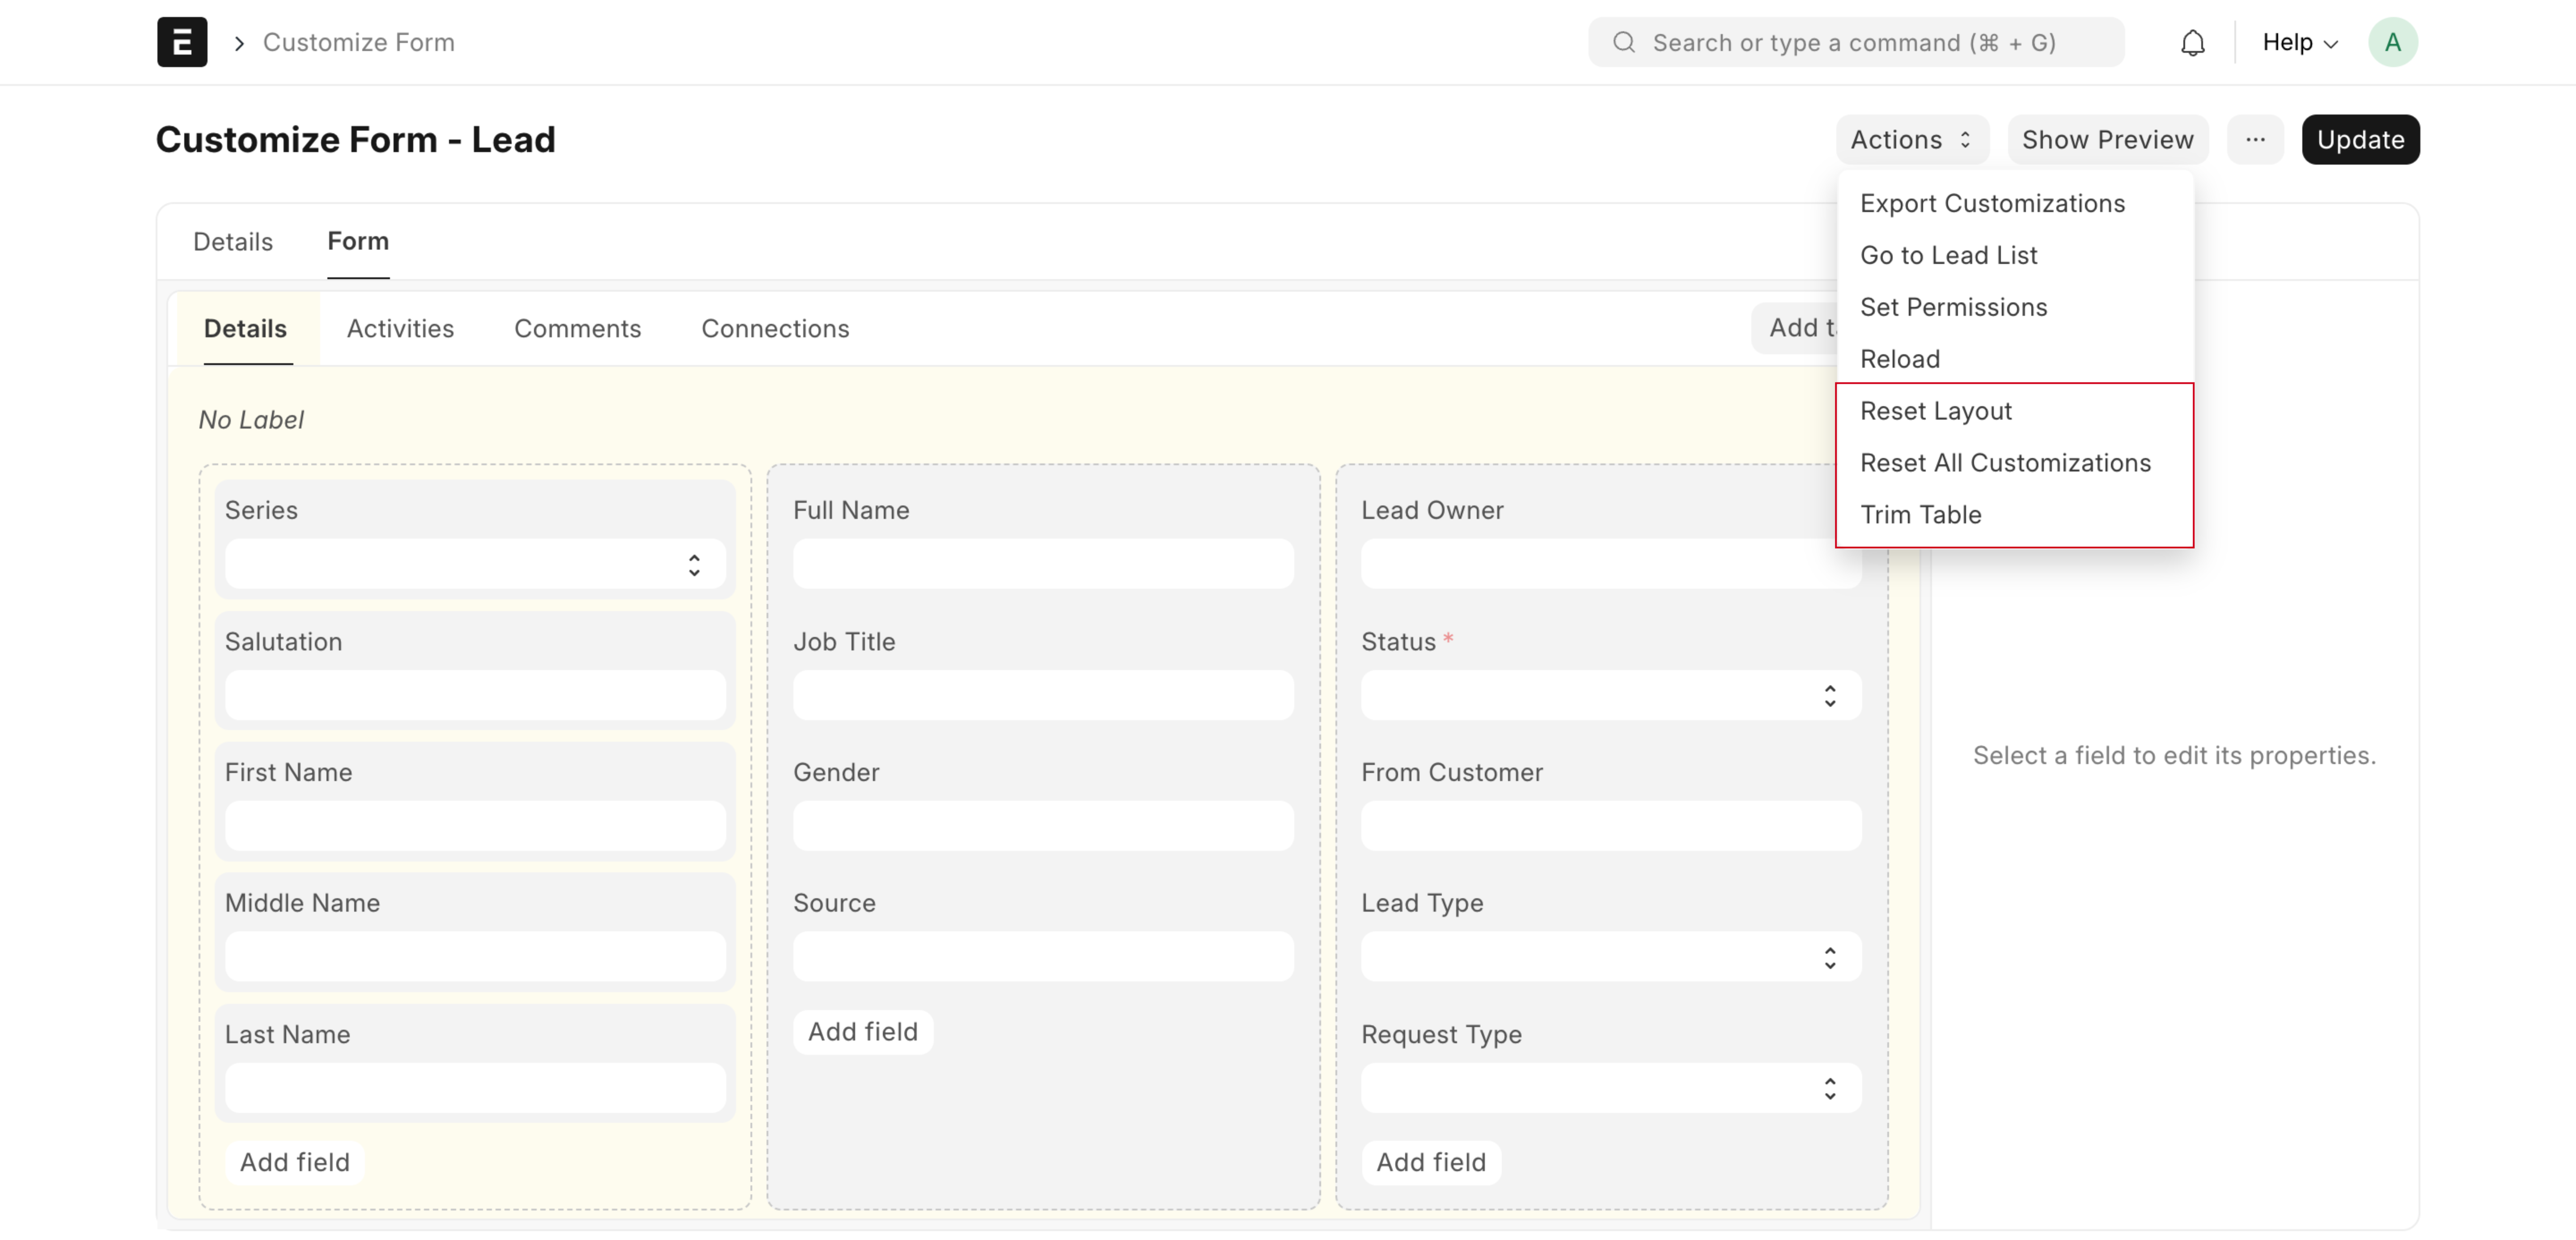Open the Series select dropdown
The height and width of the screenshot is (1240, 2576).
click(475, 565)
